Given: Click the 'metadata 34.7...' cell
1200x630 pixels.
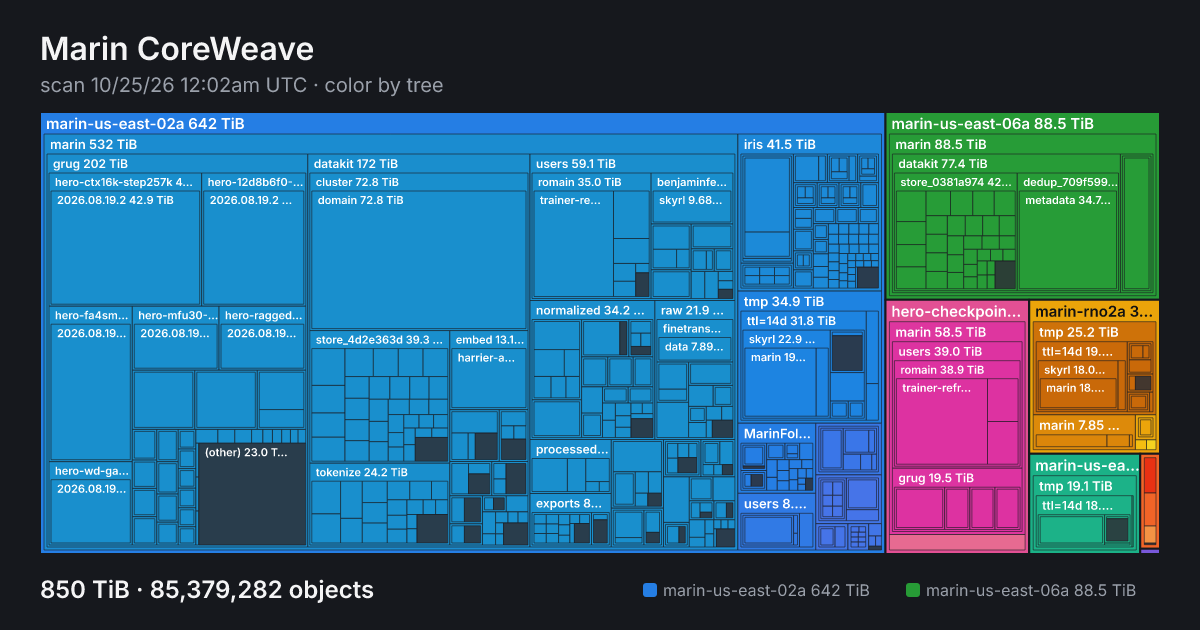Looking at the screenshot, I should (x=1068, y=240).
